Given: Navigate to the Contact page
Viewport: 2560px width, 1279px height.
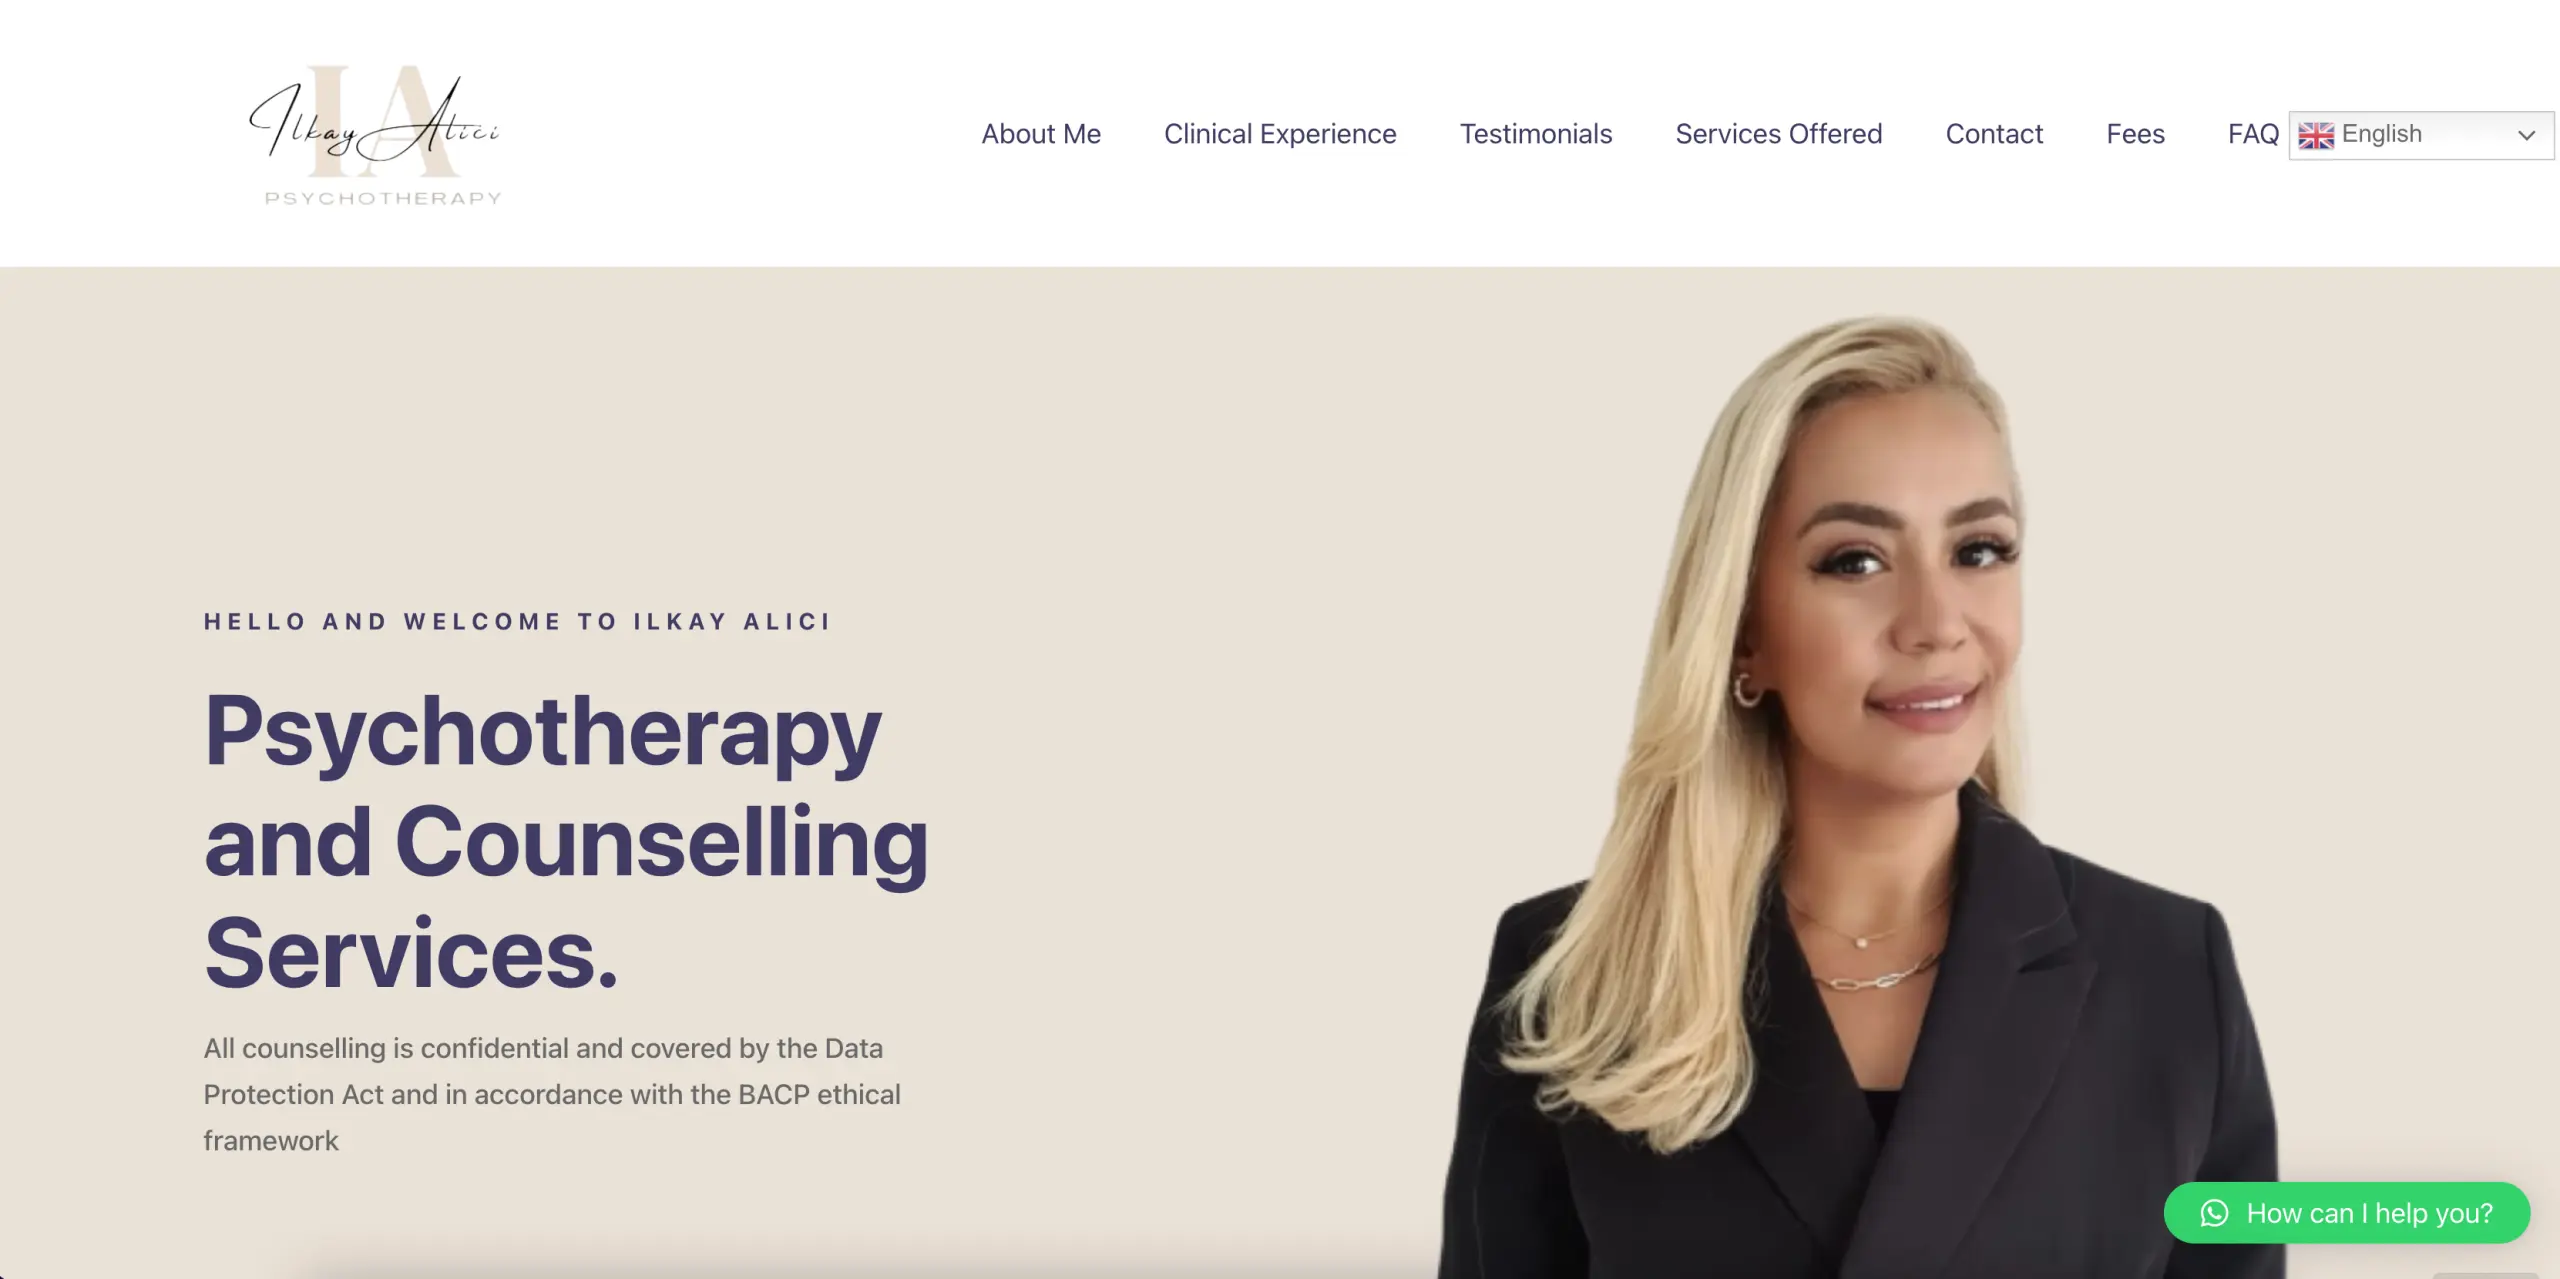Looking at the screenshot, I should click(1994, 134).
